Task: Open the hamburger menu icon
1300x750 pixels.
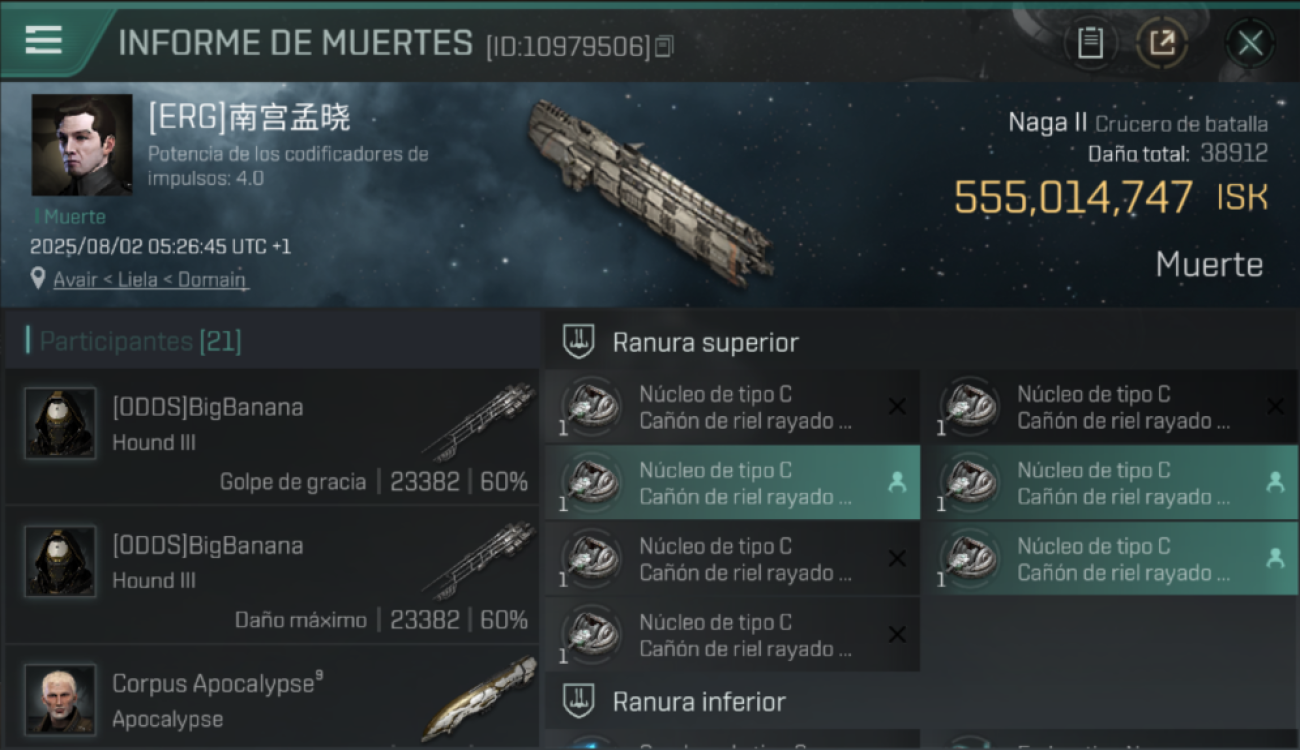Action: point(44,40)
